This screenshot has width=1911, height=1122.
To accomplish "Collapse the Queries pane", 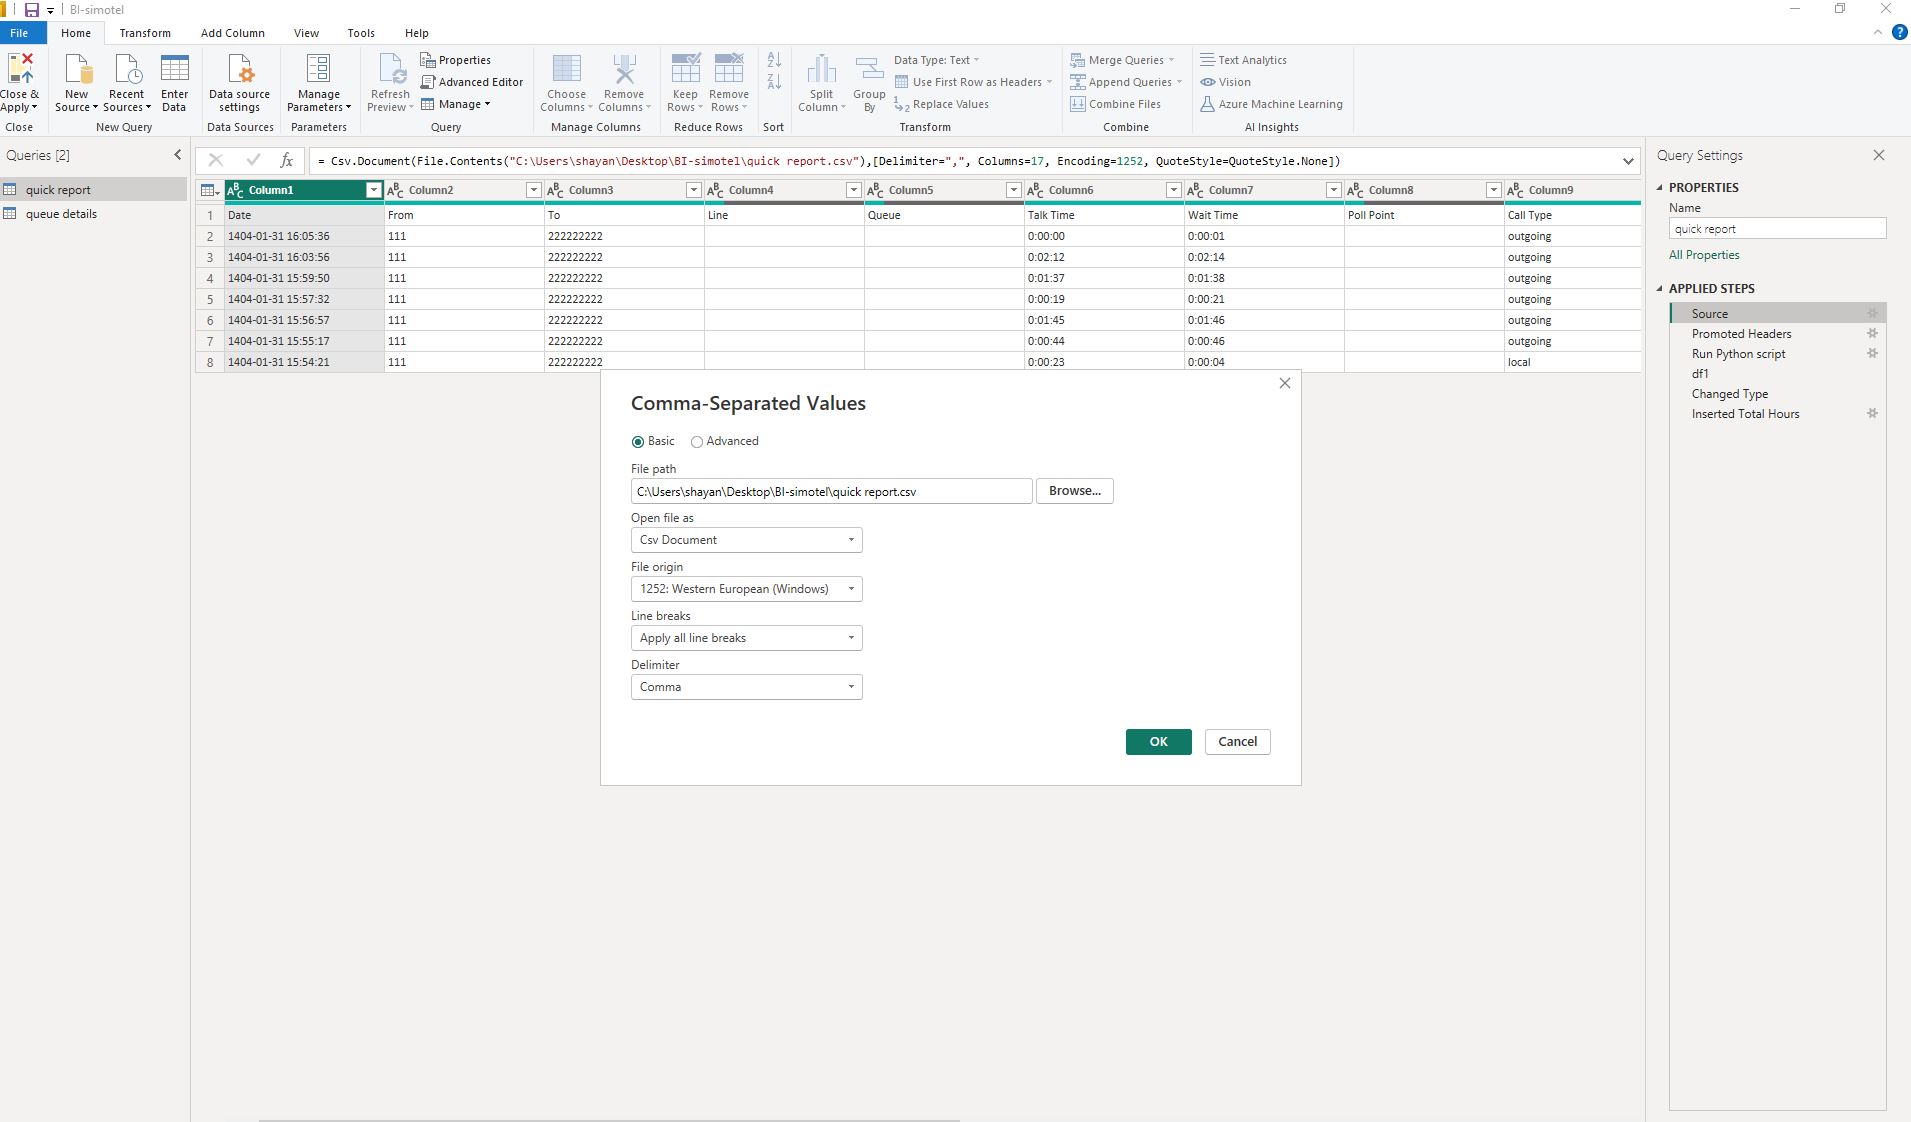I will click(x=178, y=155).
